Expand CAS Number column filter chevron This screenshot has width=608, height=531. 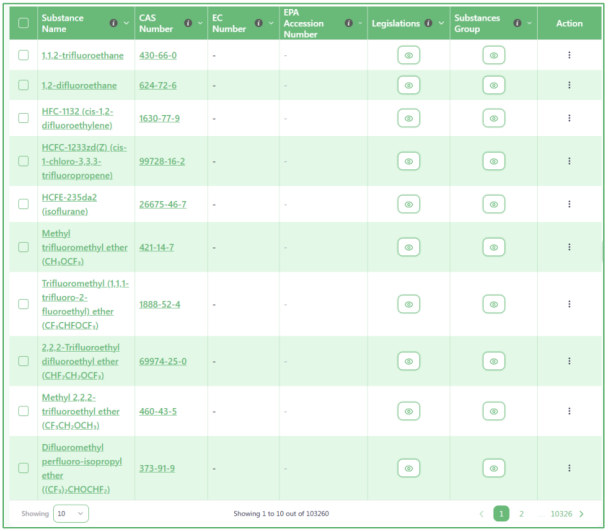point(200,23)
